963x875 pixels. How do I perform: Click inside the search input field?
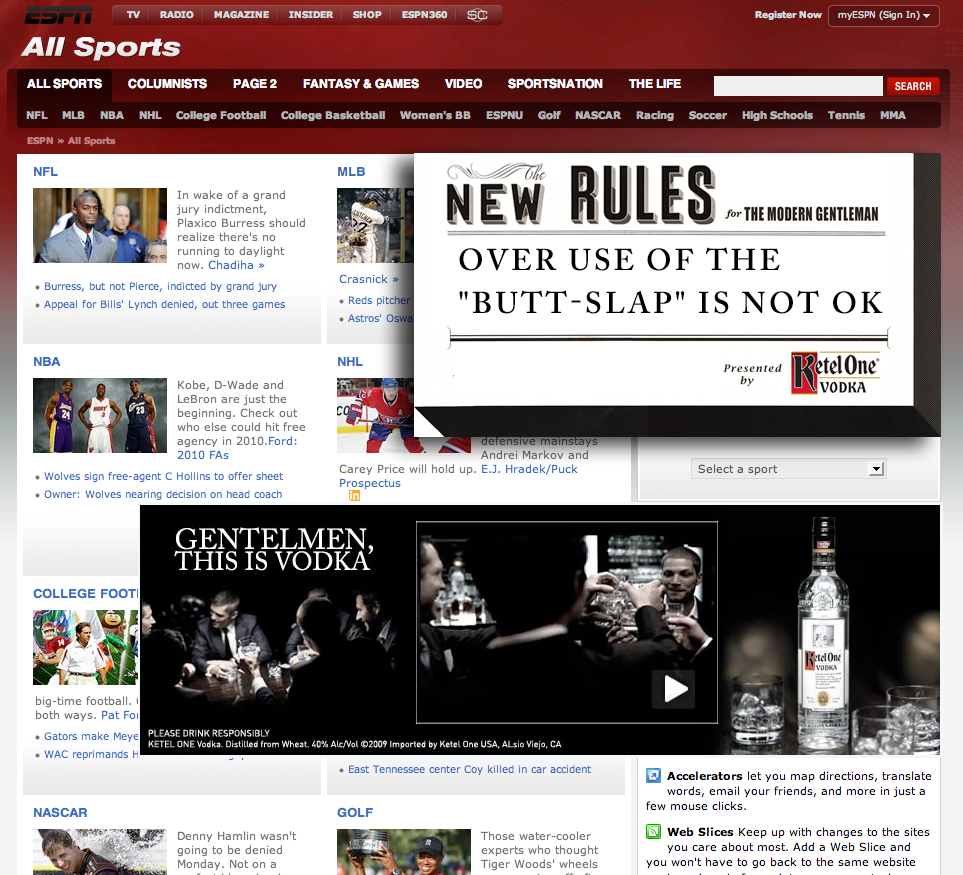[797, 86]
